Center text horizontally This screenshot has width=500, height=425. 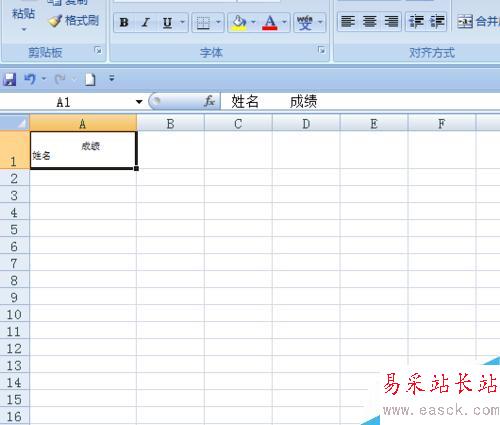click(369, 22)
